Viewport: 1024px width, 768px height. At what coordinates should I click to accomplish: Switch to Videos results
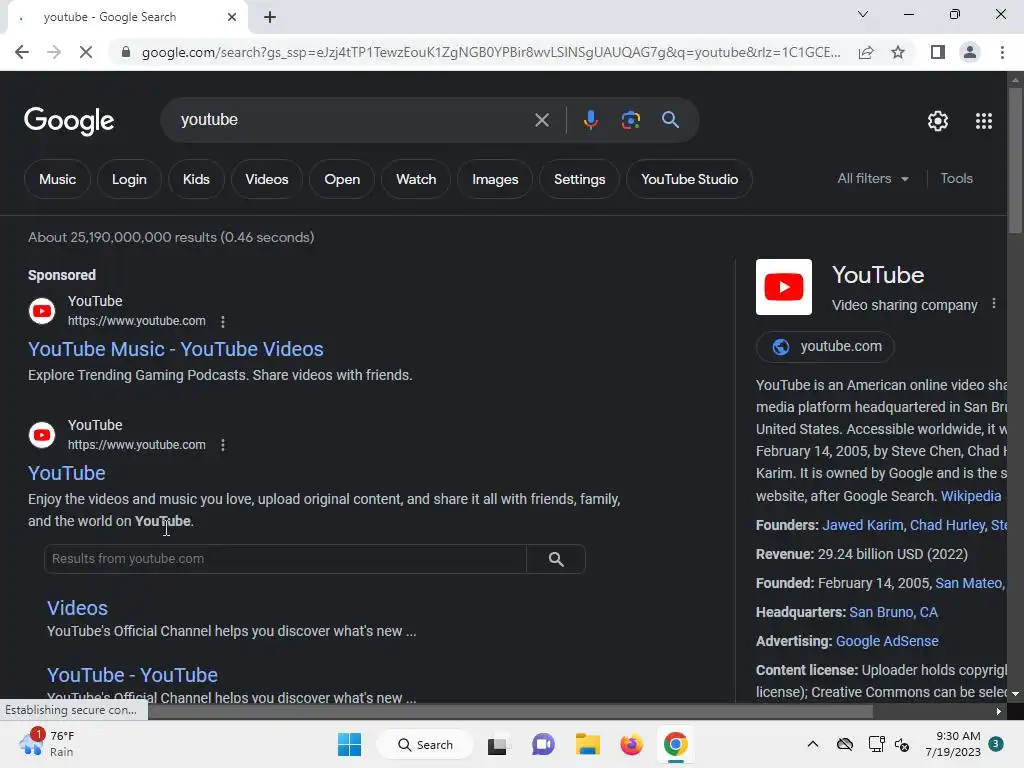[x=266, y=179]
